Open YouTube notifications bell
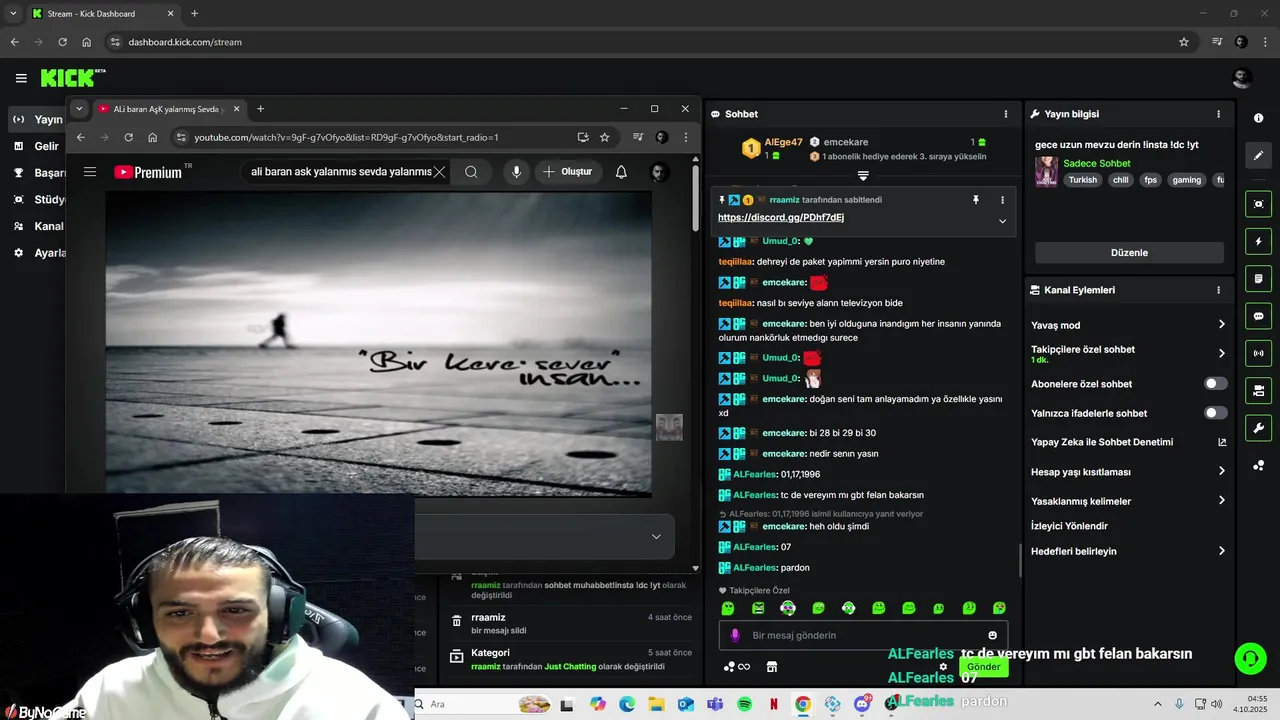Image resolution: width=1280 pixels, height=720 pixels. pos(621,172)
